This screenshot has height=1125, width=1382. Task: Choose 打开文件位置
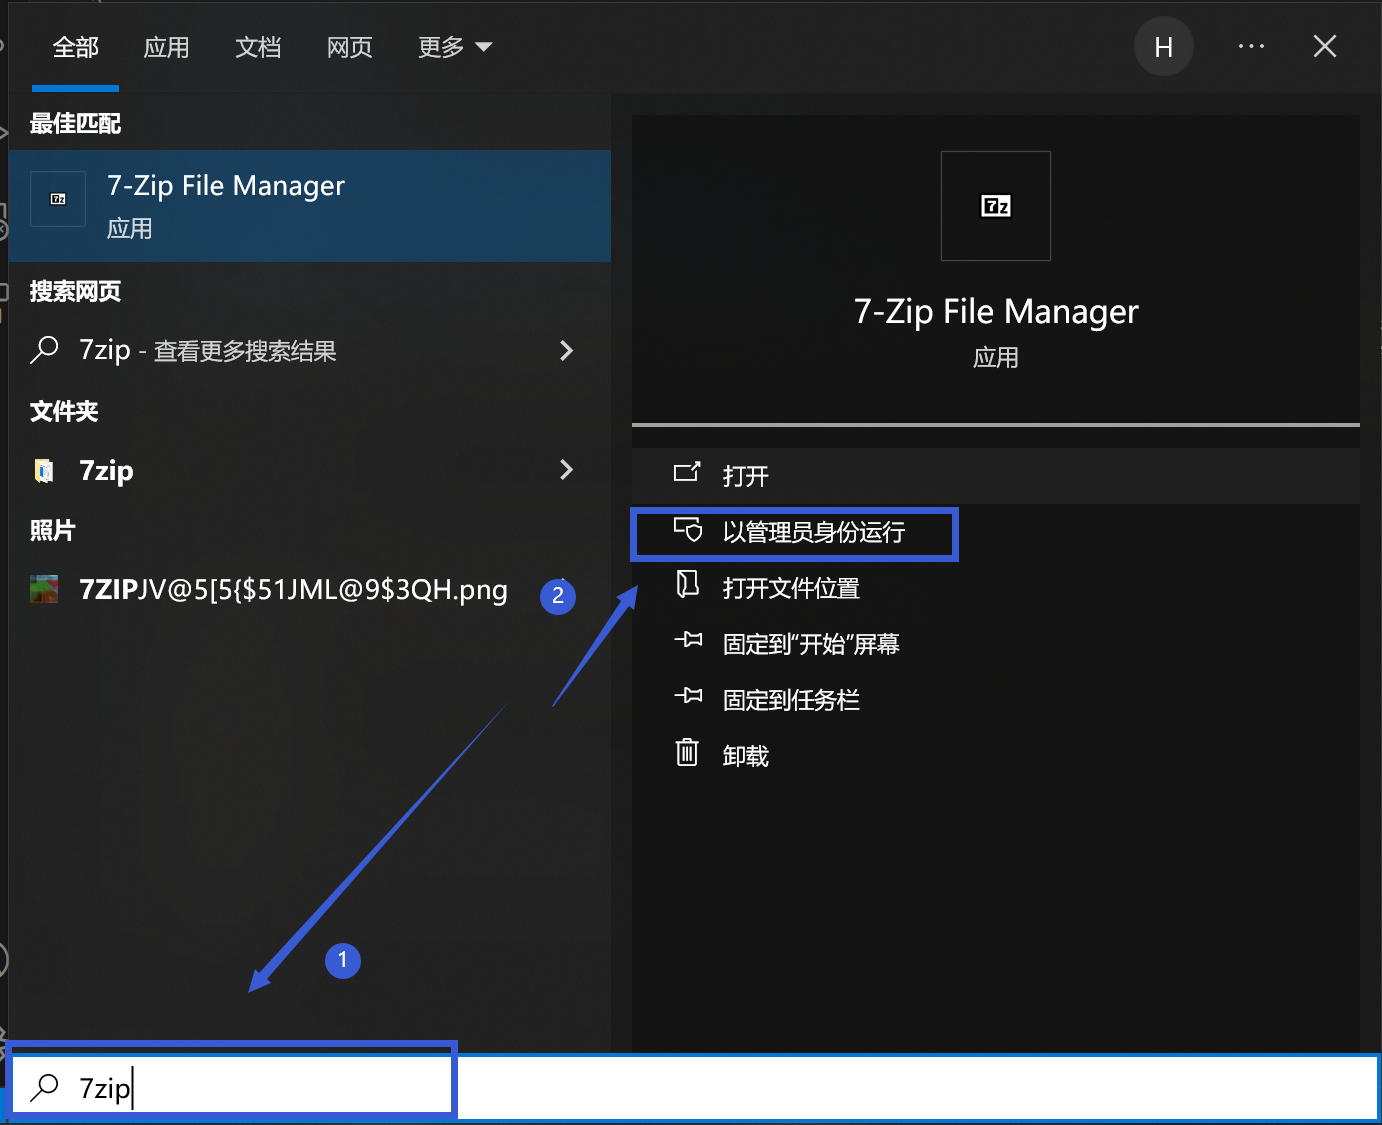click(996, 588)
